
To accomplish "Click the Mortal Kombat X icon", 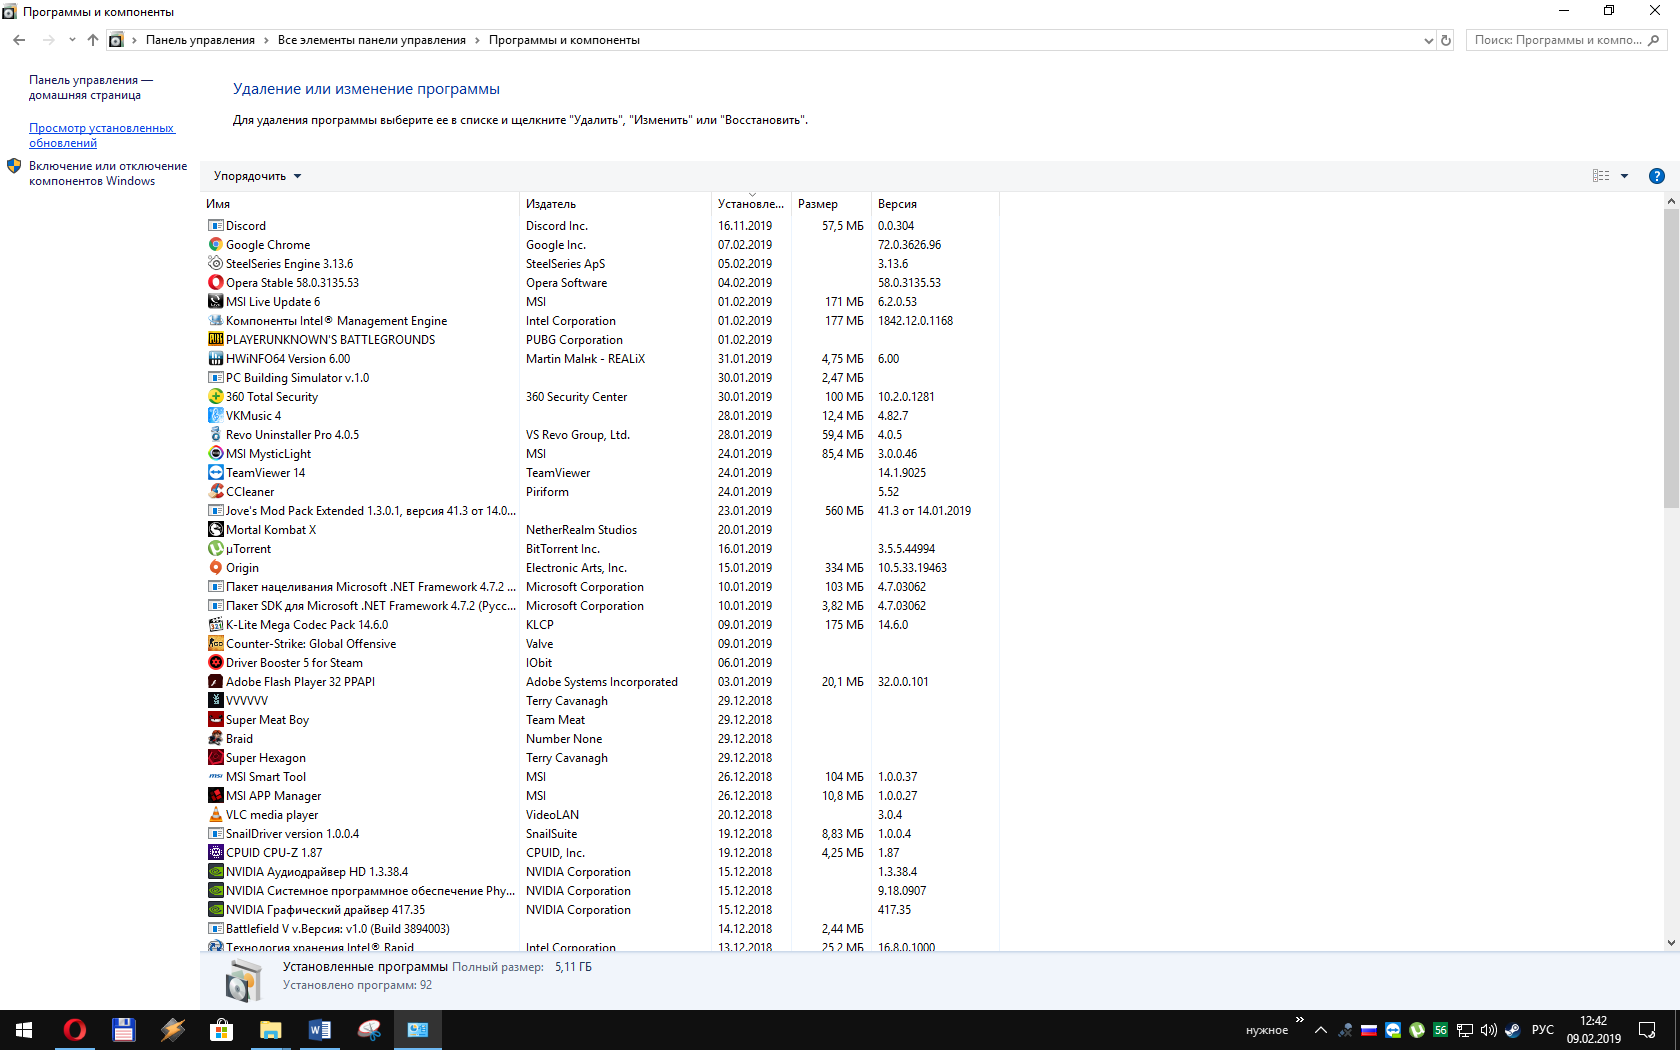I will (x=215, y=530).
